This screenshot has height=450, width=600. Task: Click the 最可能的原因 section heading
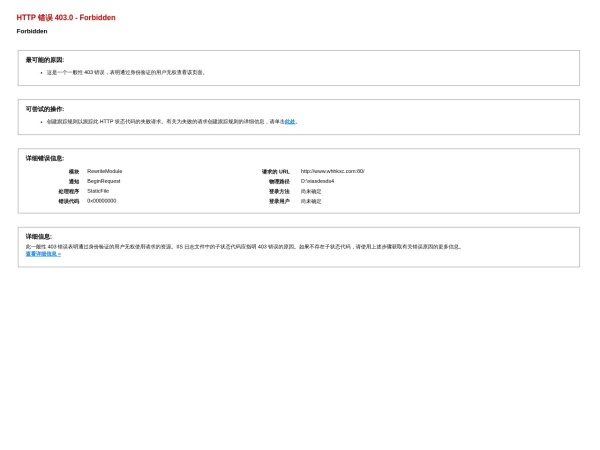tap(45, 60)
